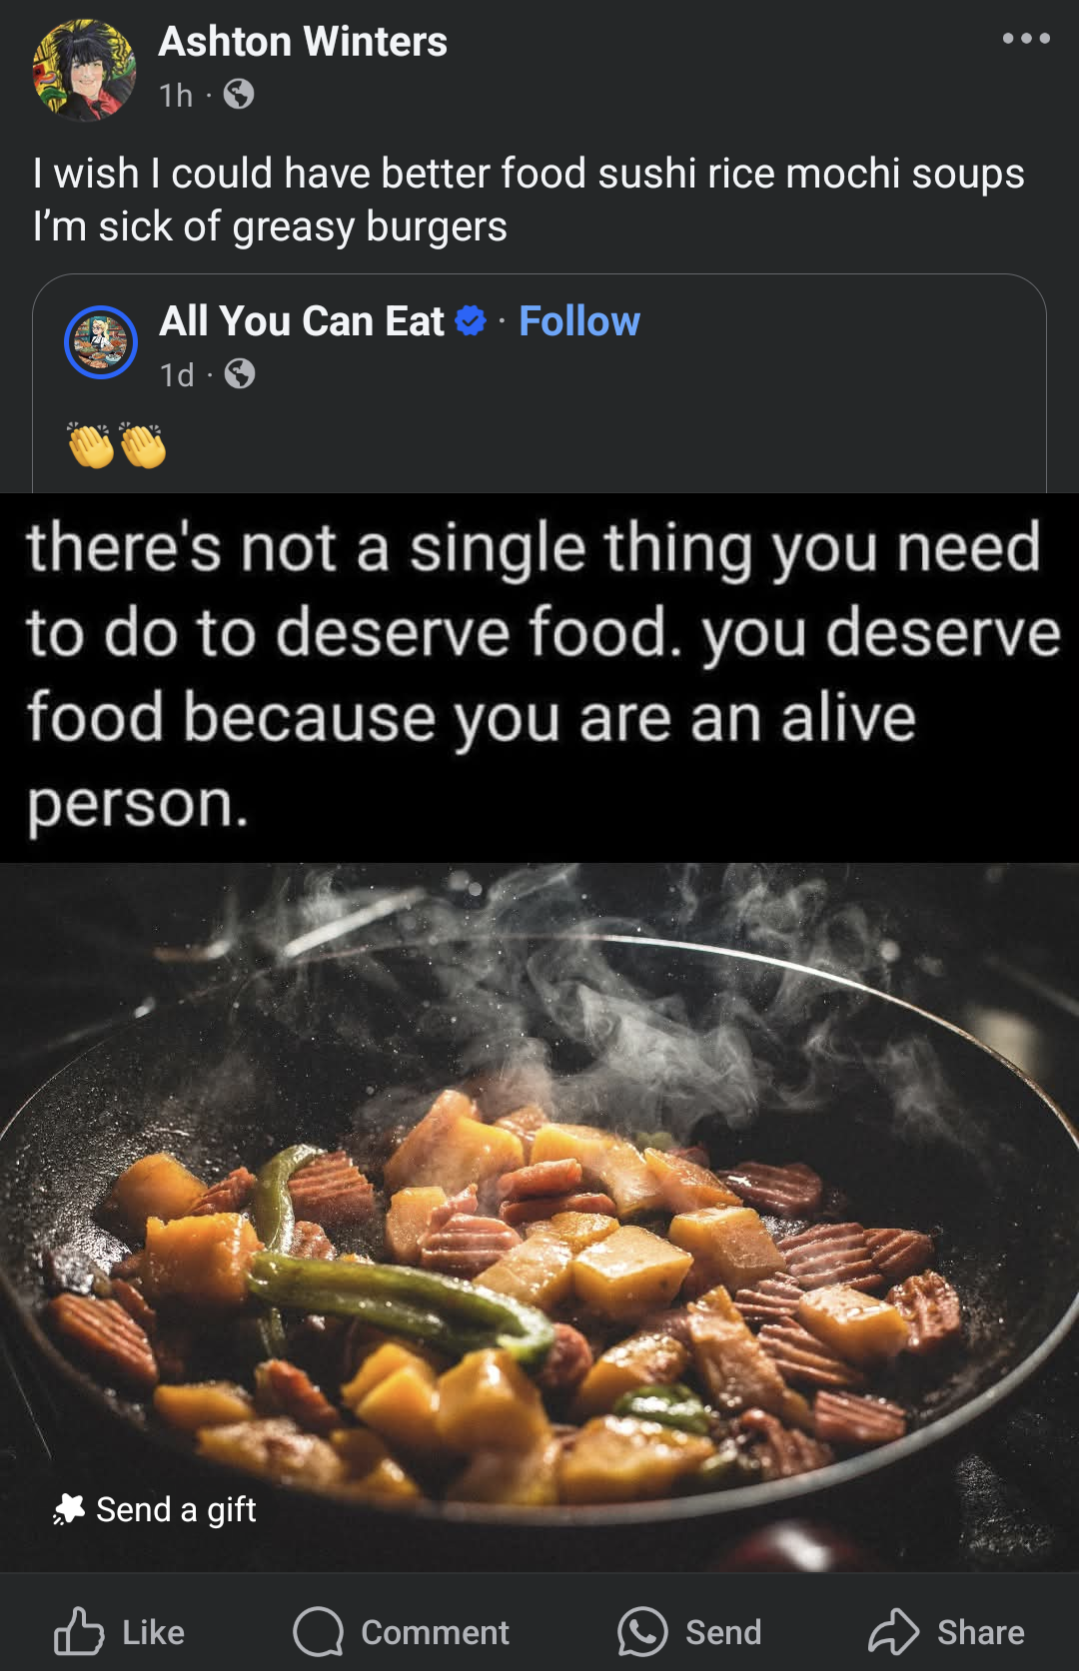This screenshot has width=1079, height=1671.
Task: Tap Ashton Winters profile picture
Action: coord(85,70)
